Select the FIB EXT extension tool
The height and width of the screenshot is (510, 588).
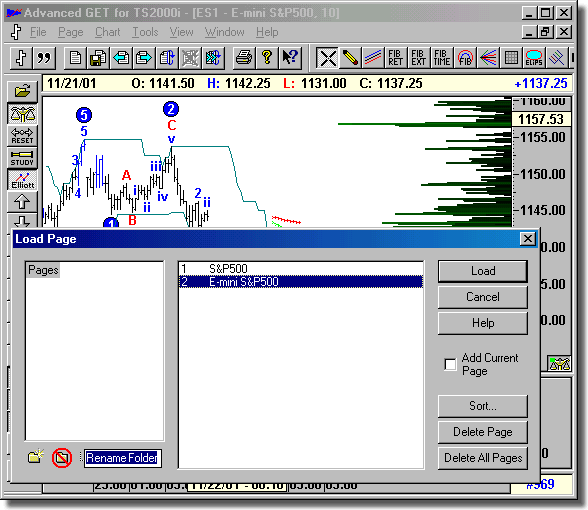[418, 58]
